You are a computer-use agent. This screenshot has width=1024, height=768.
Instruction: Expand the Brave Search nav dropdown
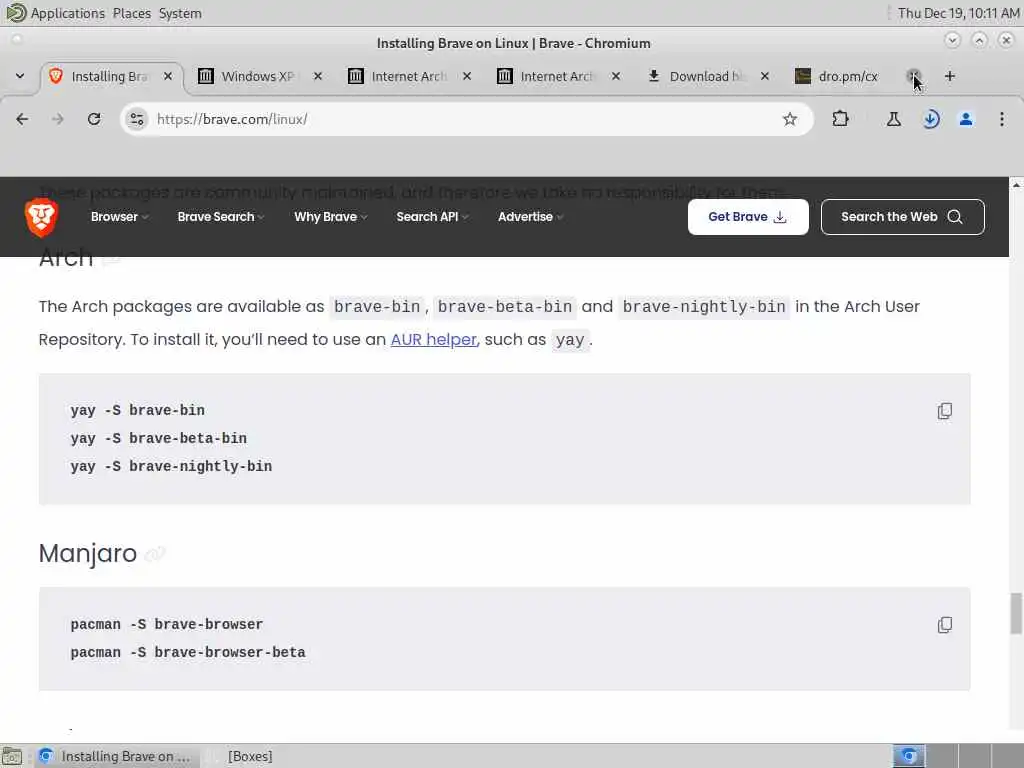[221, 217]
